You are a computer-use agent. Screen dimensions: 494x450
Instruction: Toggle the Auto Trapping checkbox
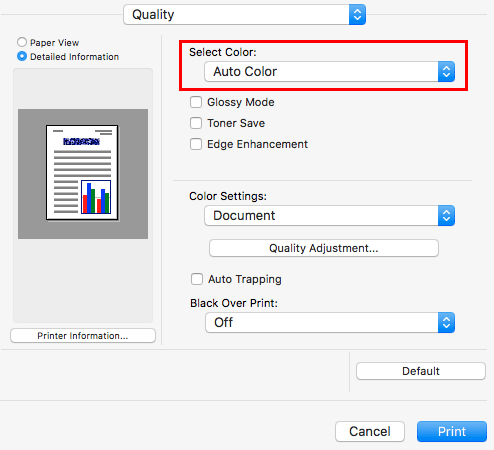(x=197, y=279)
